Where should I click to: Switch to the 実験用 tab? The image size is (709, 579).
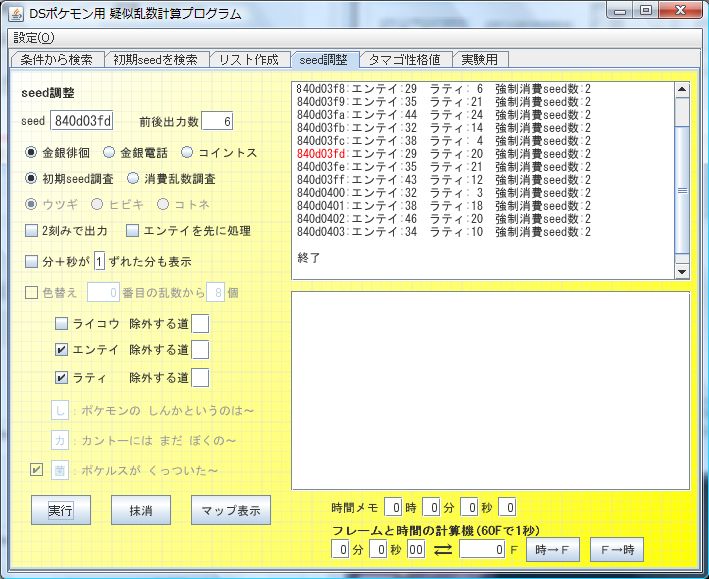[x=480, y=60]
